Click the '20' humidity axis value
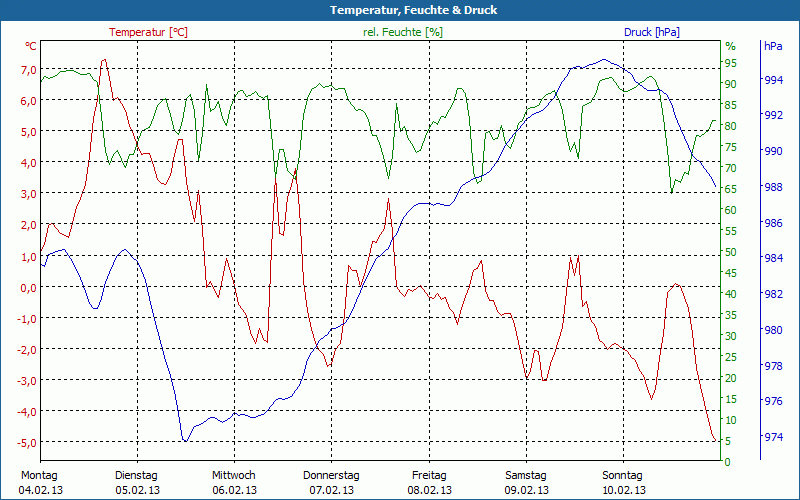800x500 pixels. (731, 379)
